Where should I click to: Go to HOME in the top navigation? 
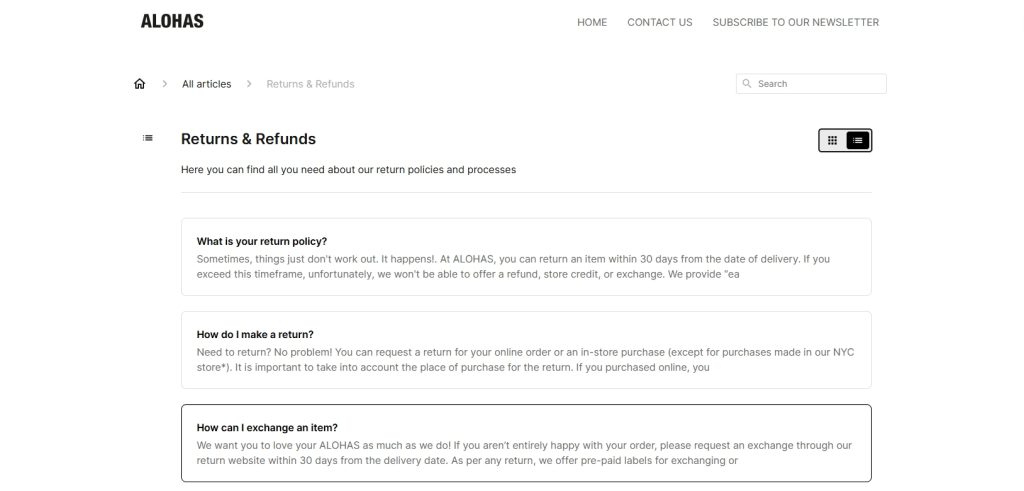592,22
